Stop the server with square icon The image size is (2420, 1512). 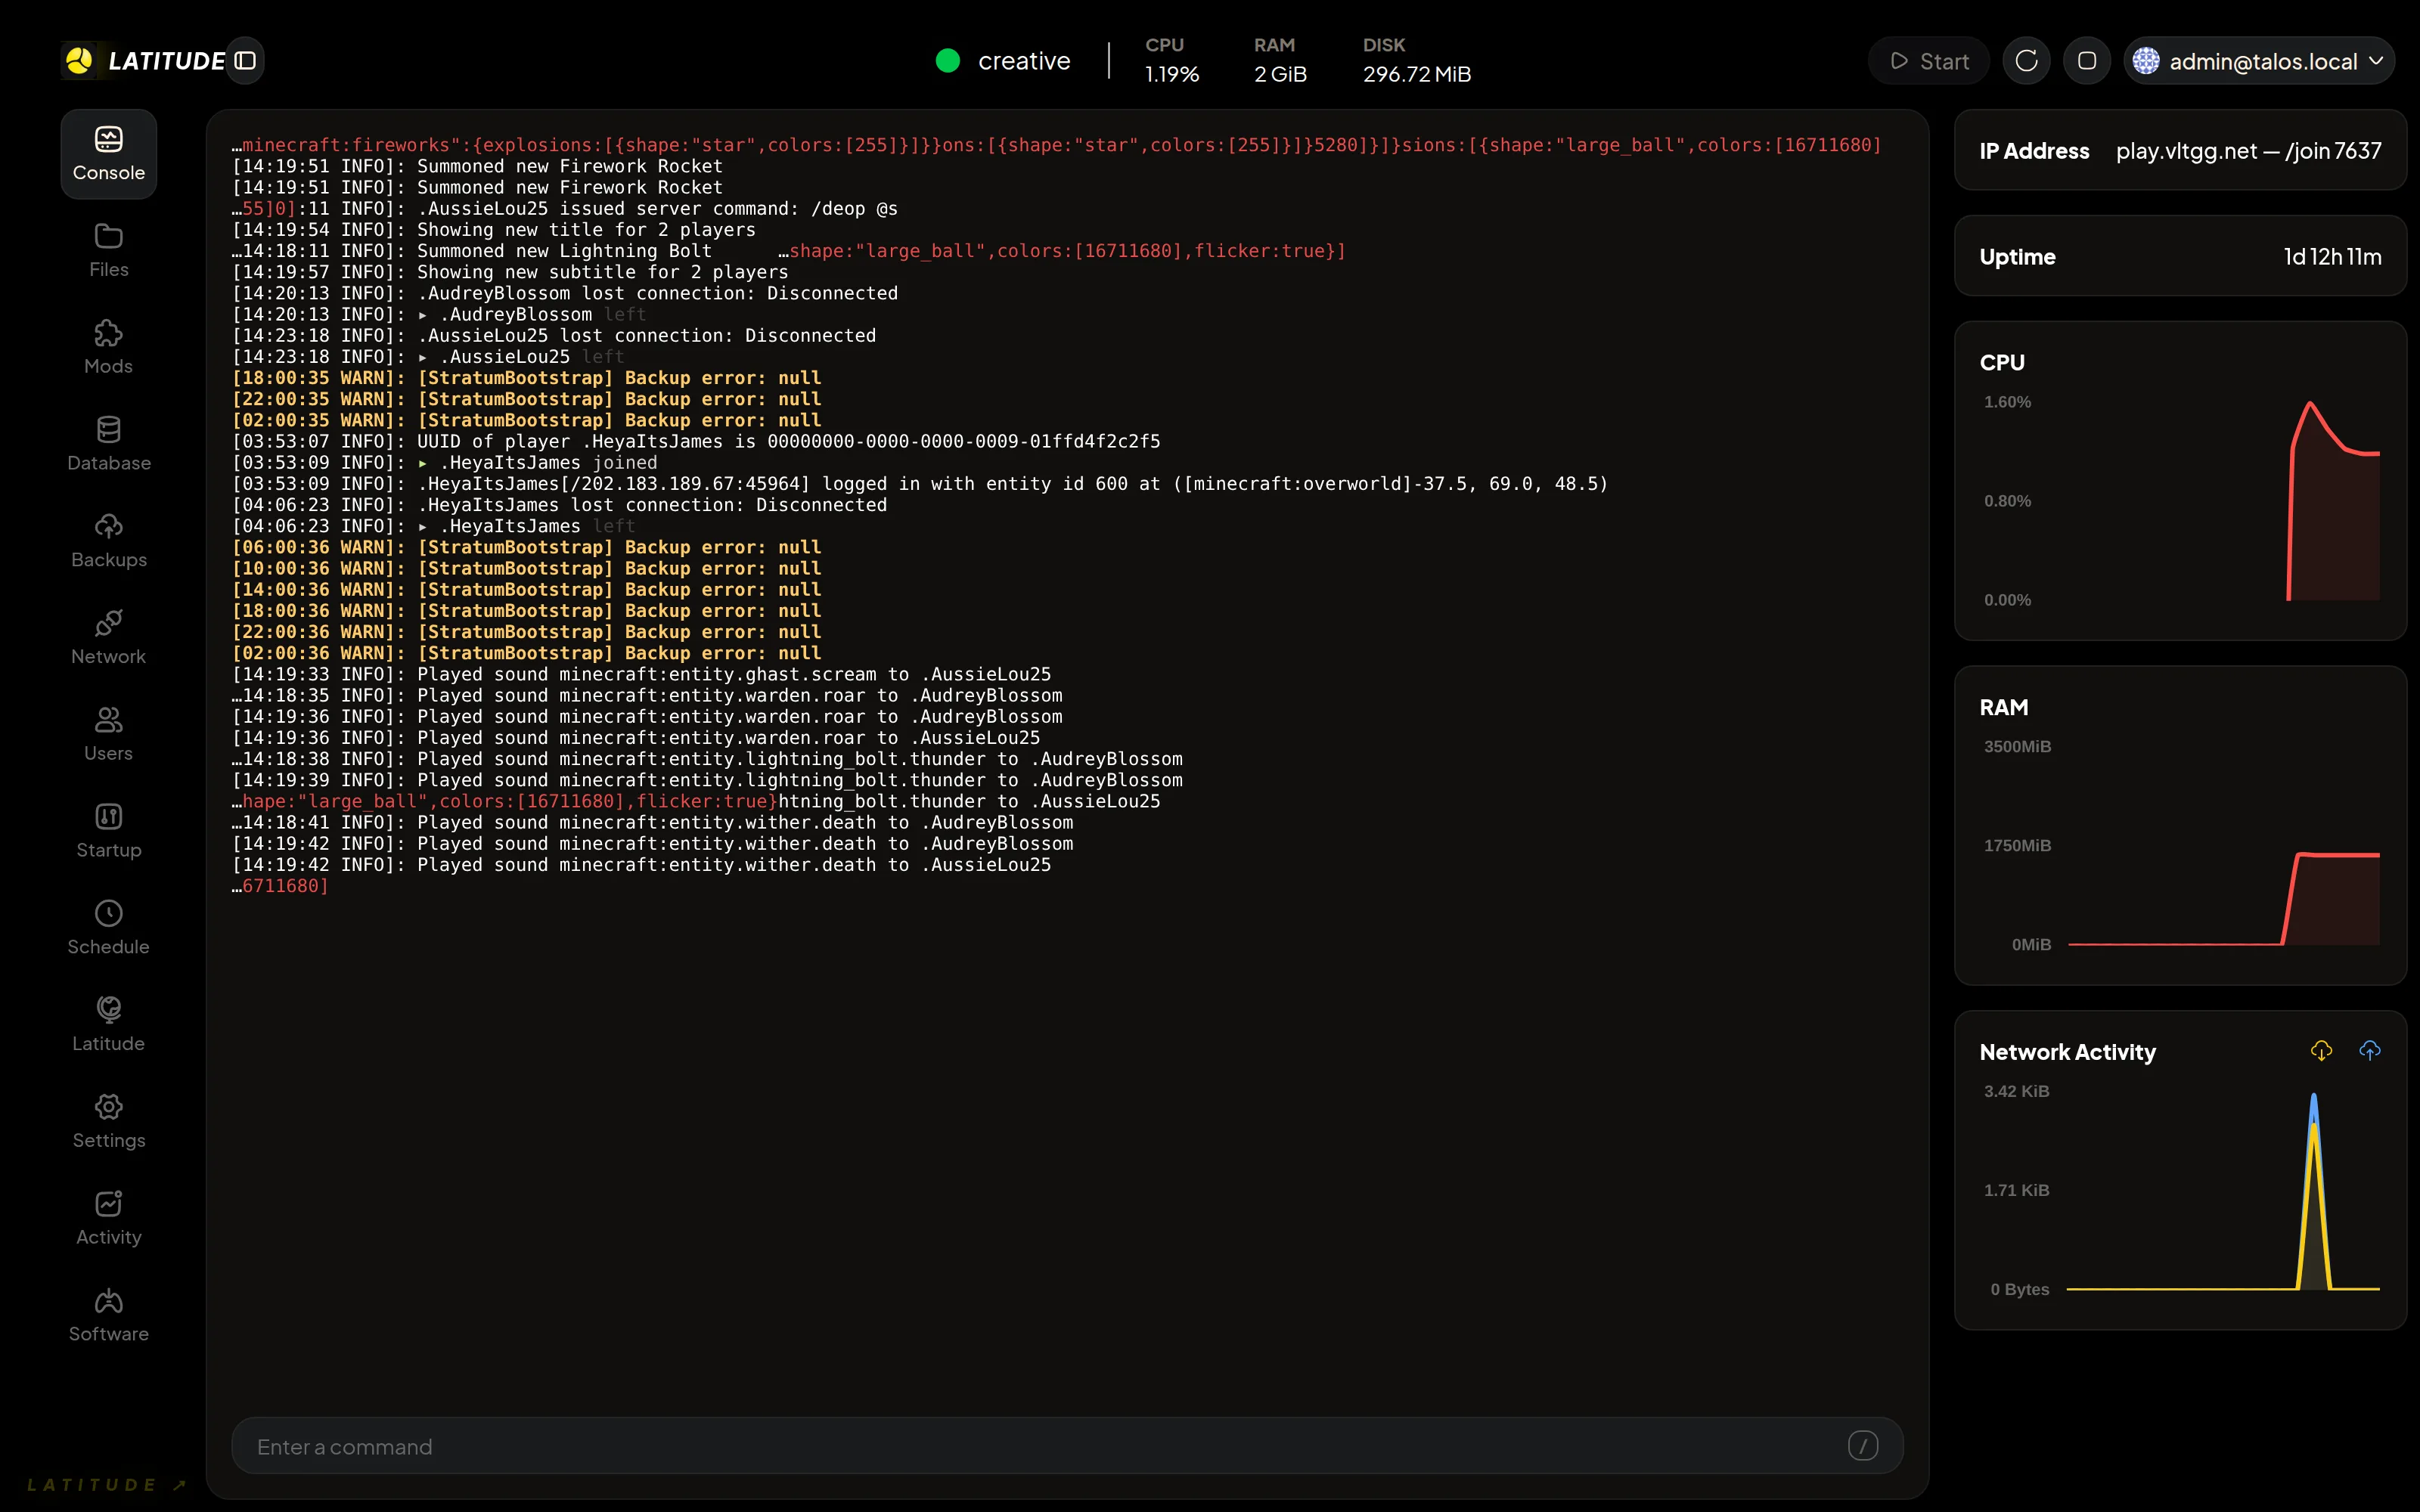[2087, 61]
